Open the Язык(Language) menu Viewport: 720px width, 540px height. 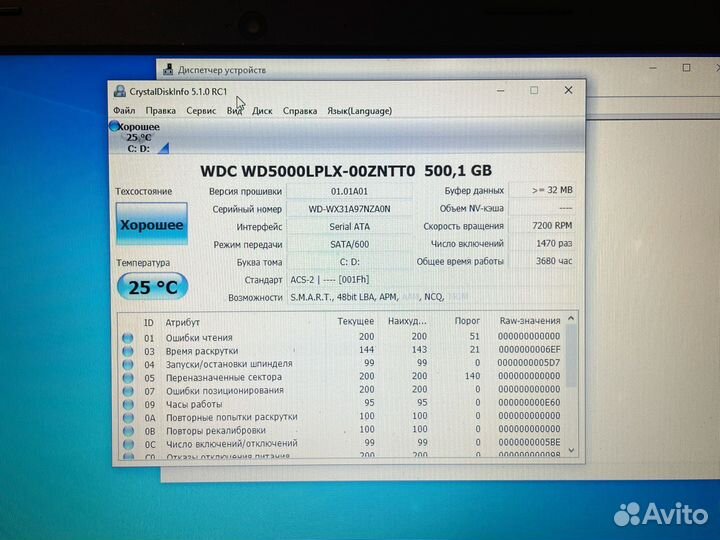point(359,111)
